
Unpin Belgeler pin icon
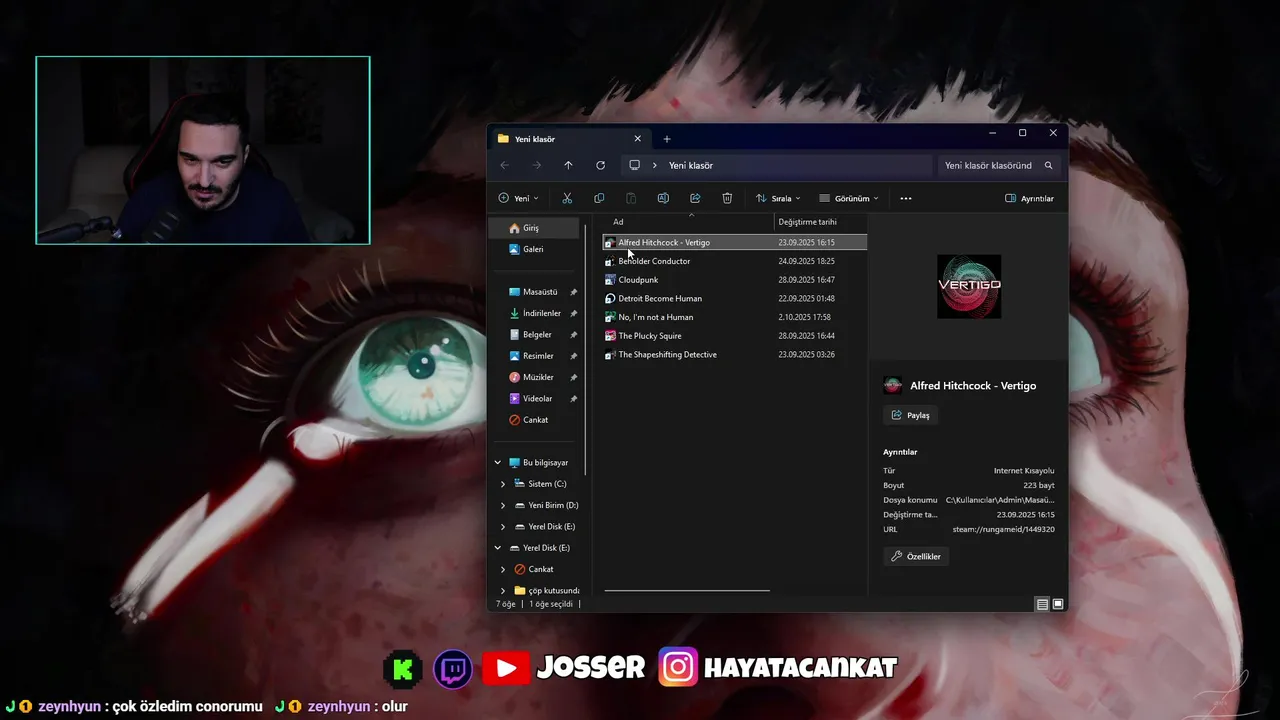[x=573, y=335]
